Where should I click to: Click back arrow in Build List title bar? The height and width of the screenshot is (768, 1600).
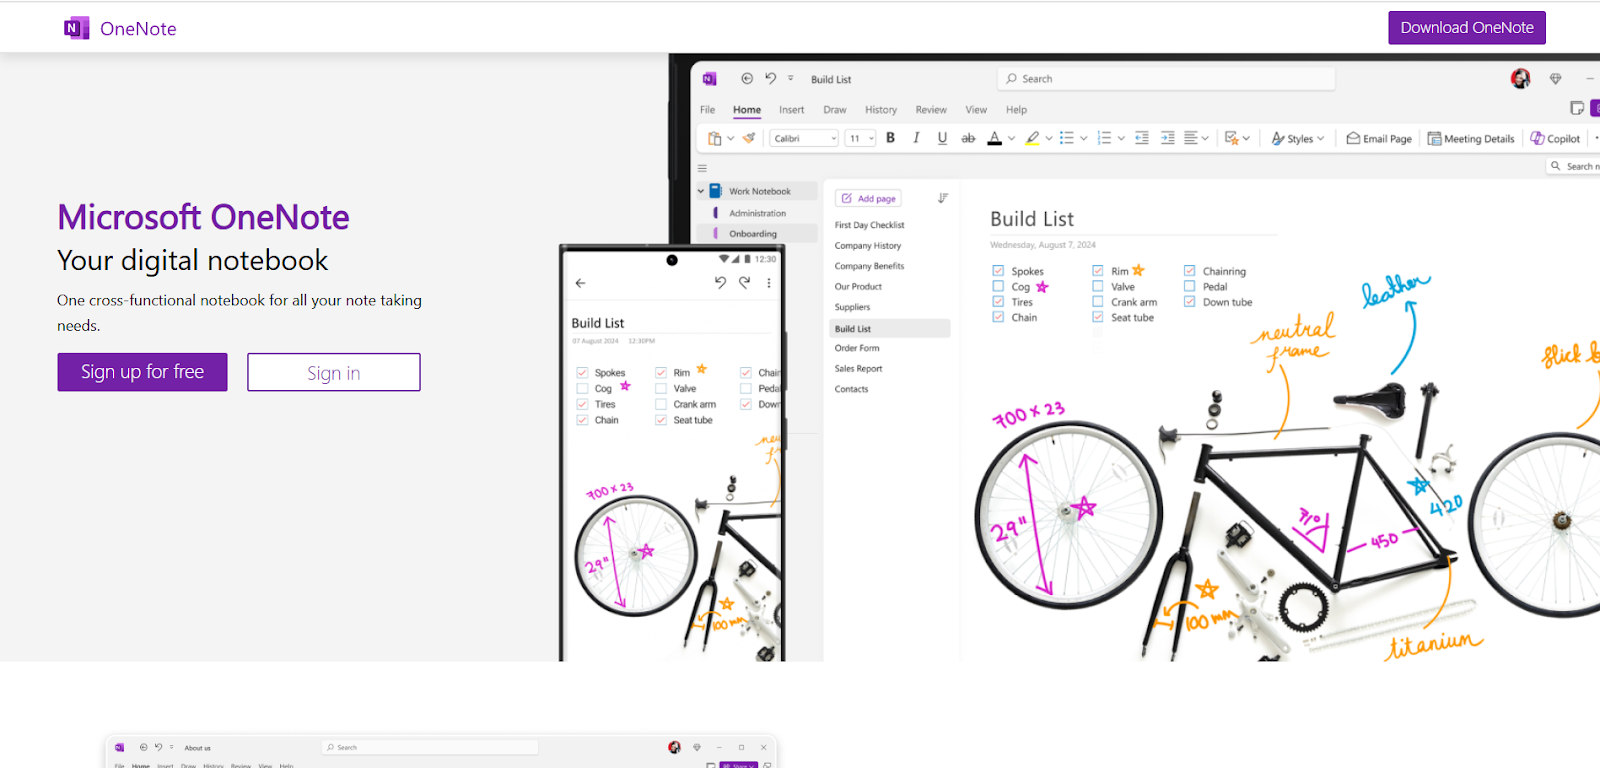[747, 78]
